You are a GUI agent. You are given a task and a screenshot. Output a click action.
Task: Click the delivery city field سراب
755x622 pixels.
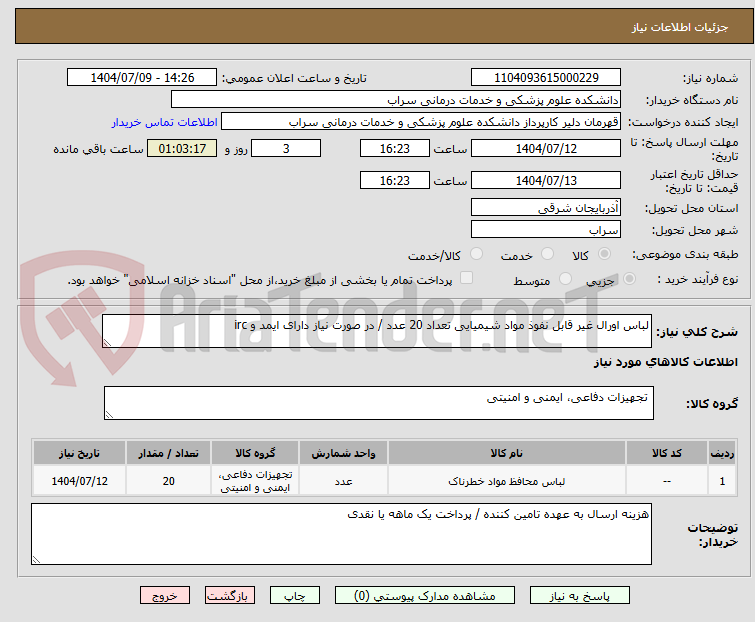(x=546, y=230)
